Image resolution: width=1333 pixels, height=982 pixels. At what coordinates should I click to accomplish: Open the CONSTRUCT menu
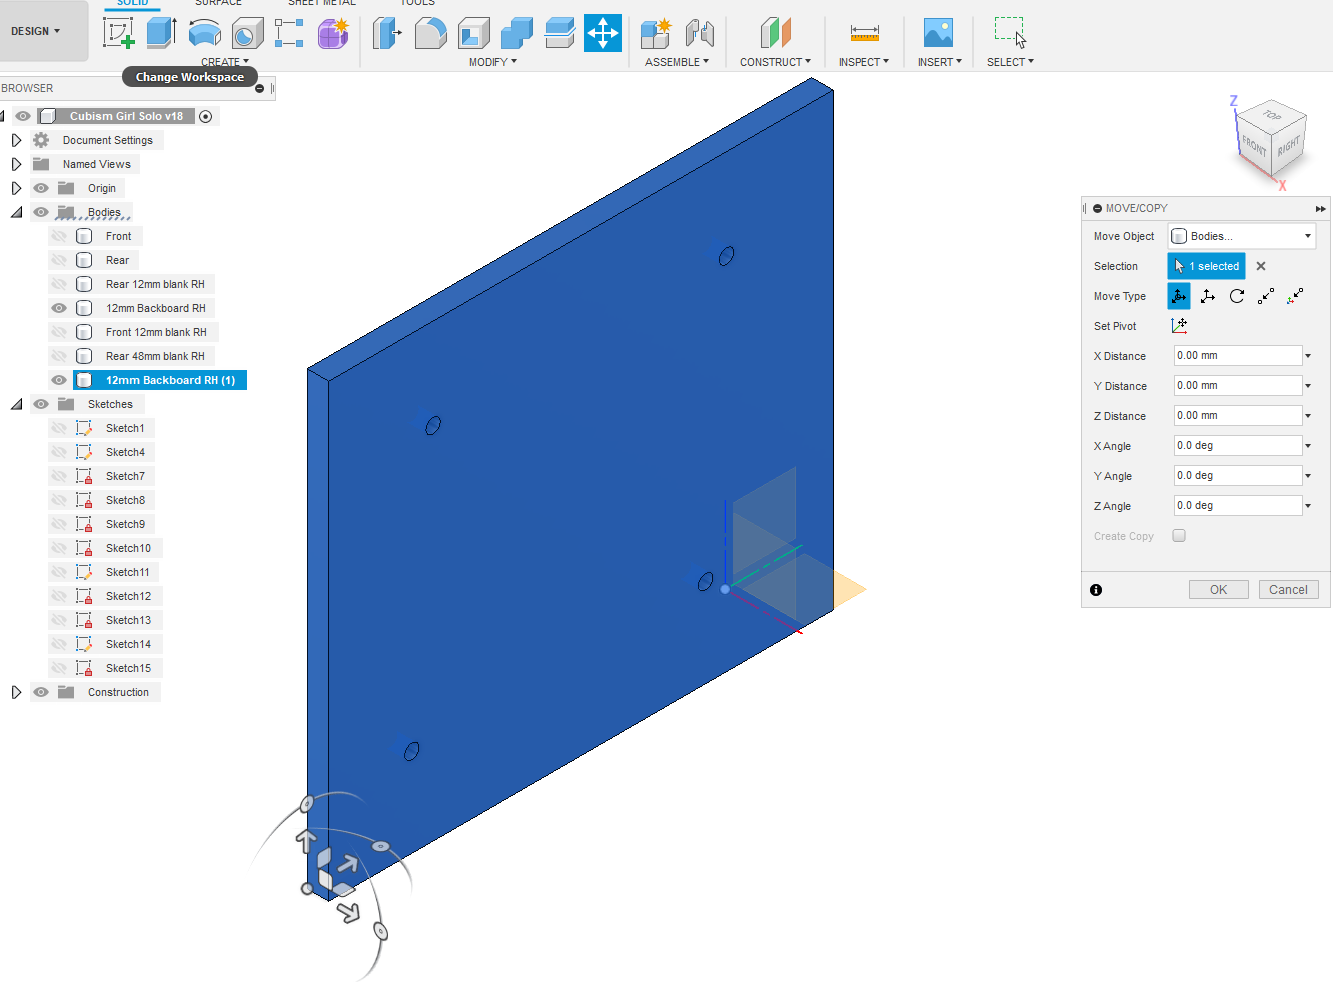pos(775,62)
